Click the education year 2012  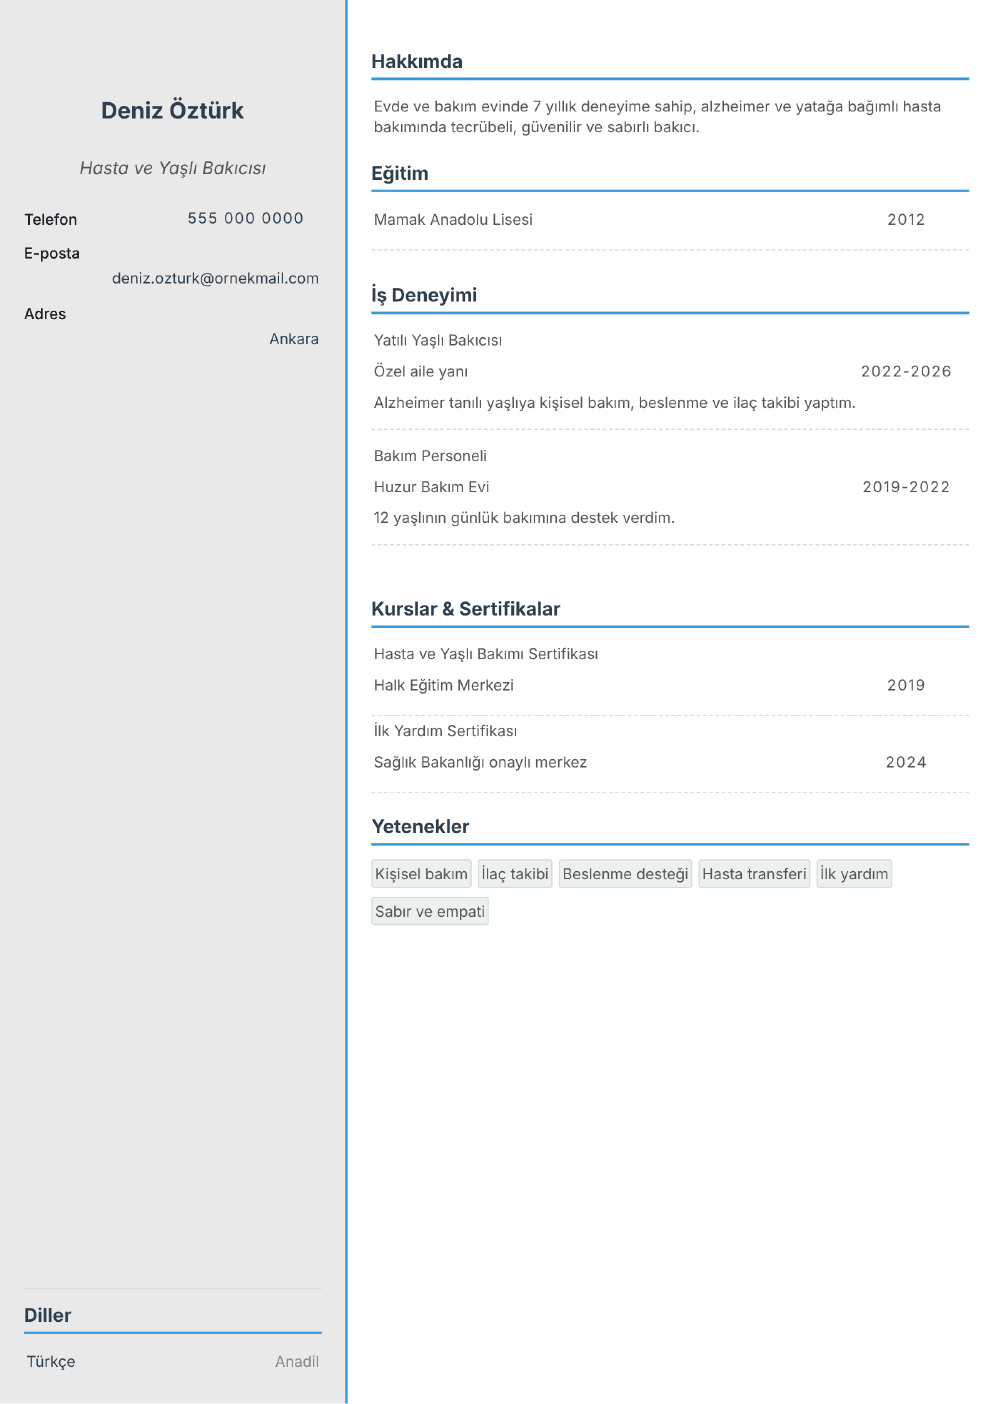point(906,219)
